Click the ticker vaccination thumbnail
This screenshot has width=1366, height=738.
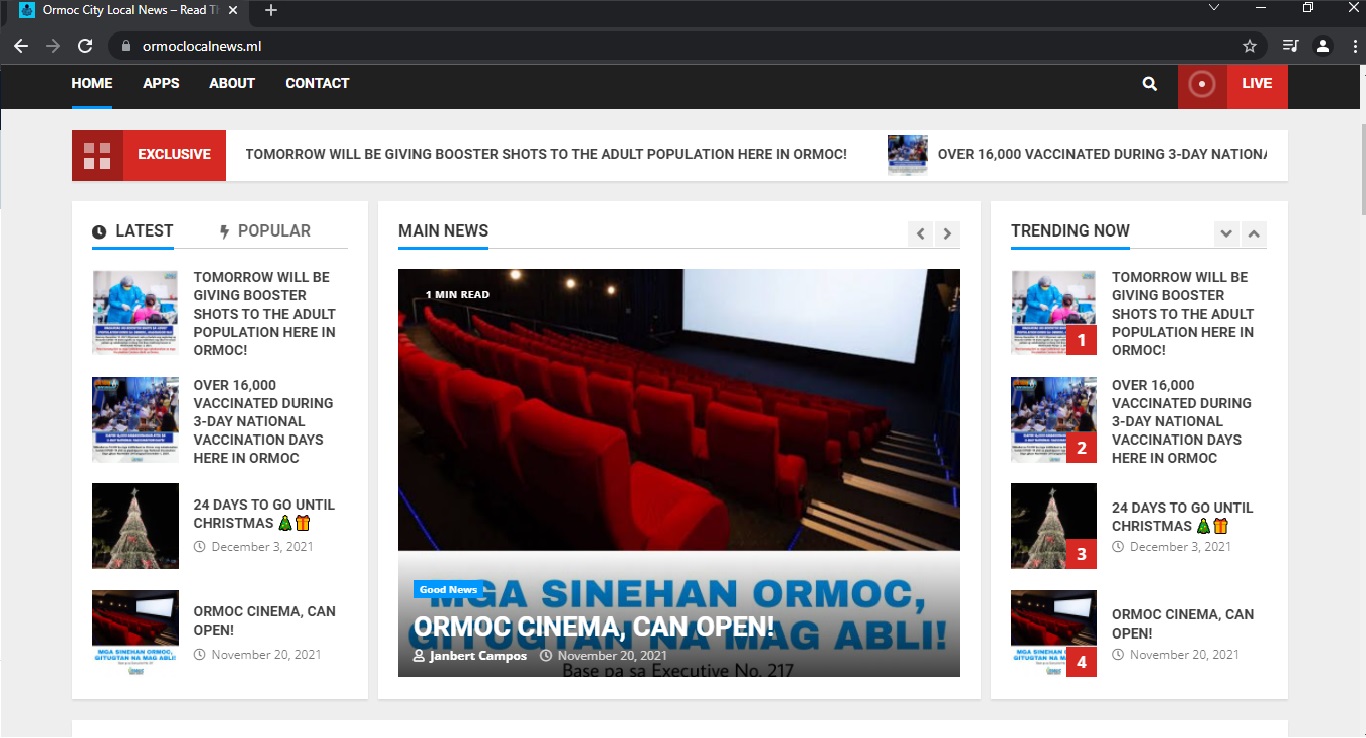pyautogui.click(x=908, y=155)
